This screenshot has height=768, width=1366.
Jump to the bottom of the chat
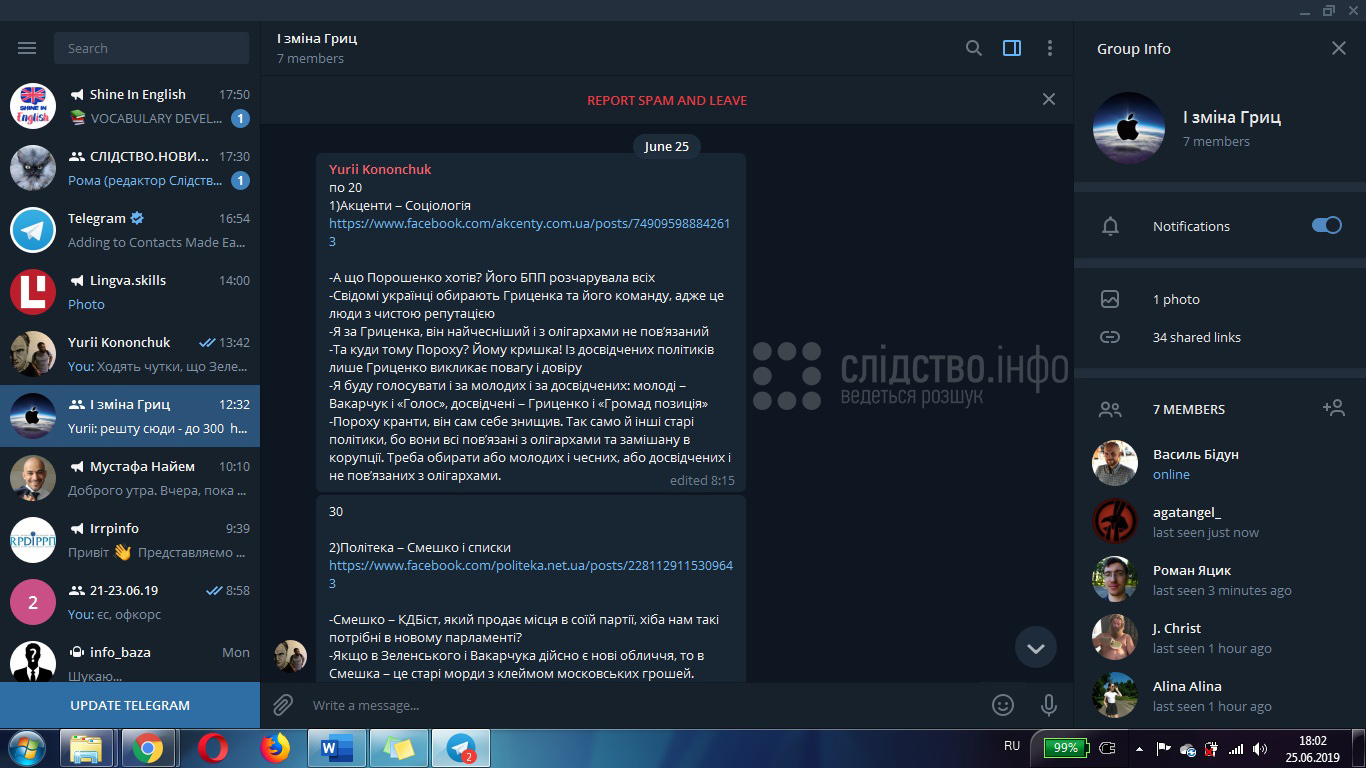(1036, 648)
